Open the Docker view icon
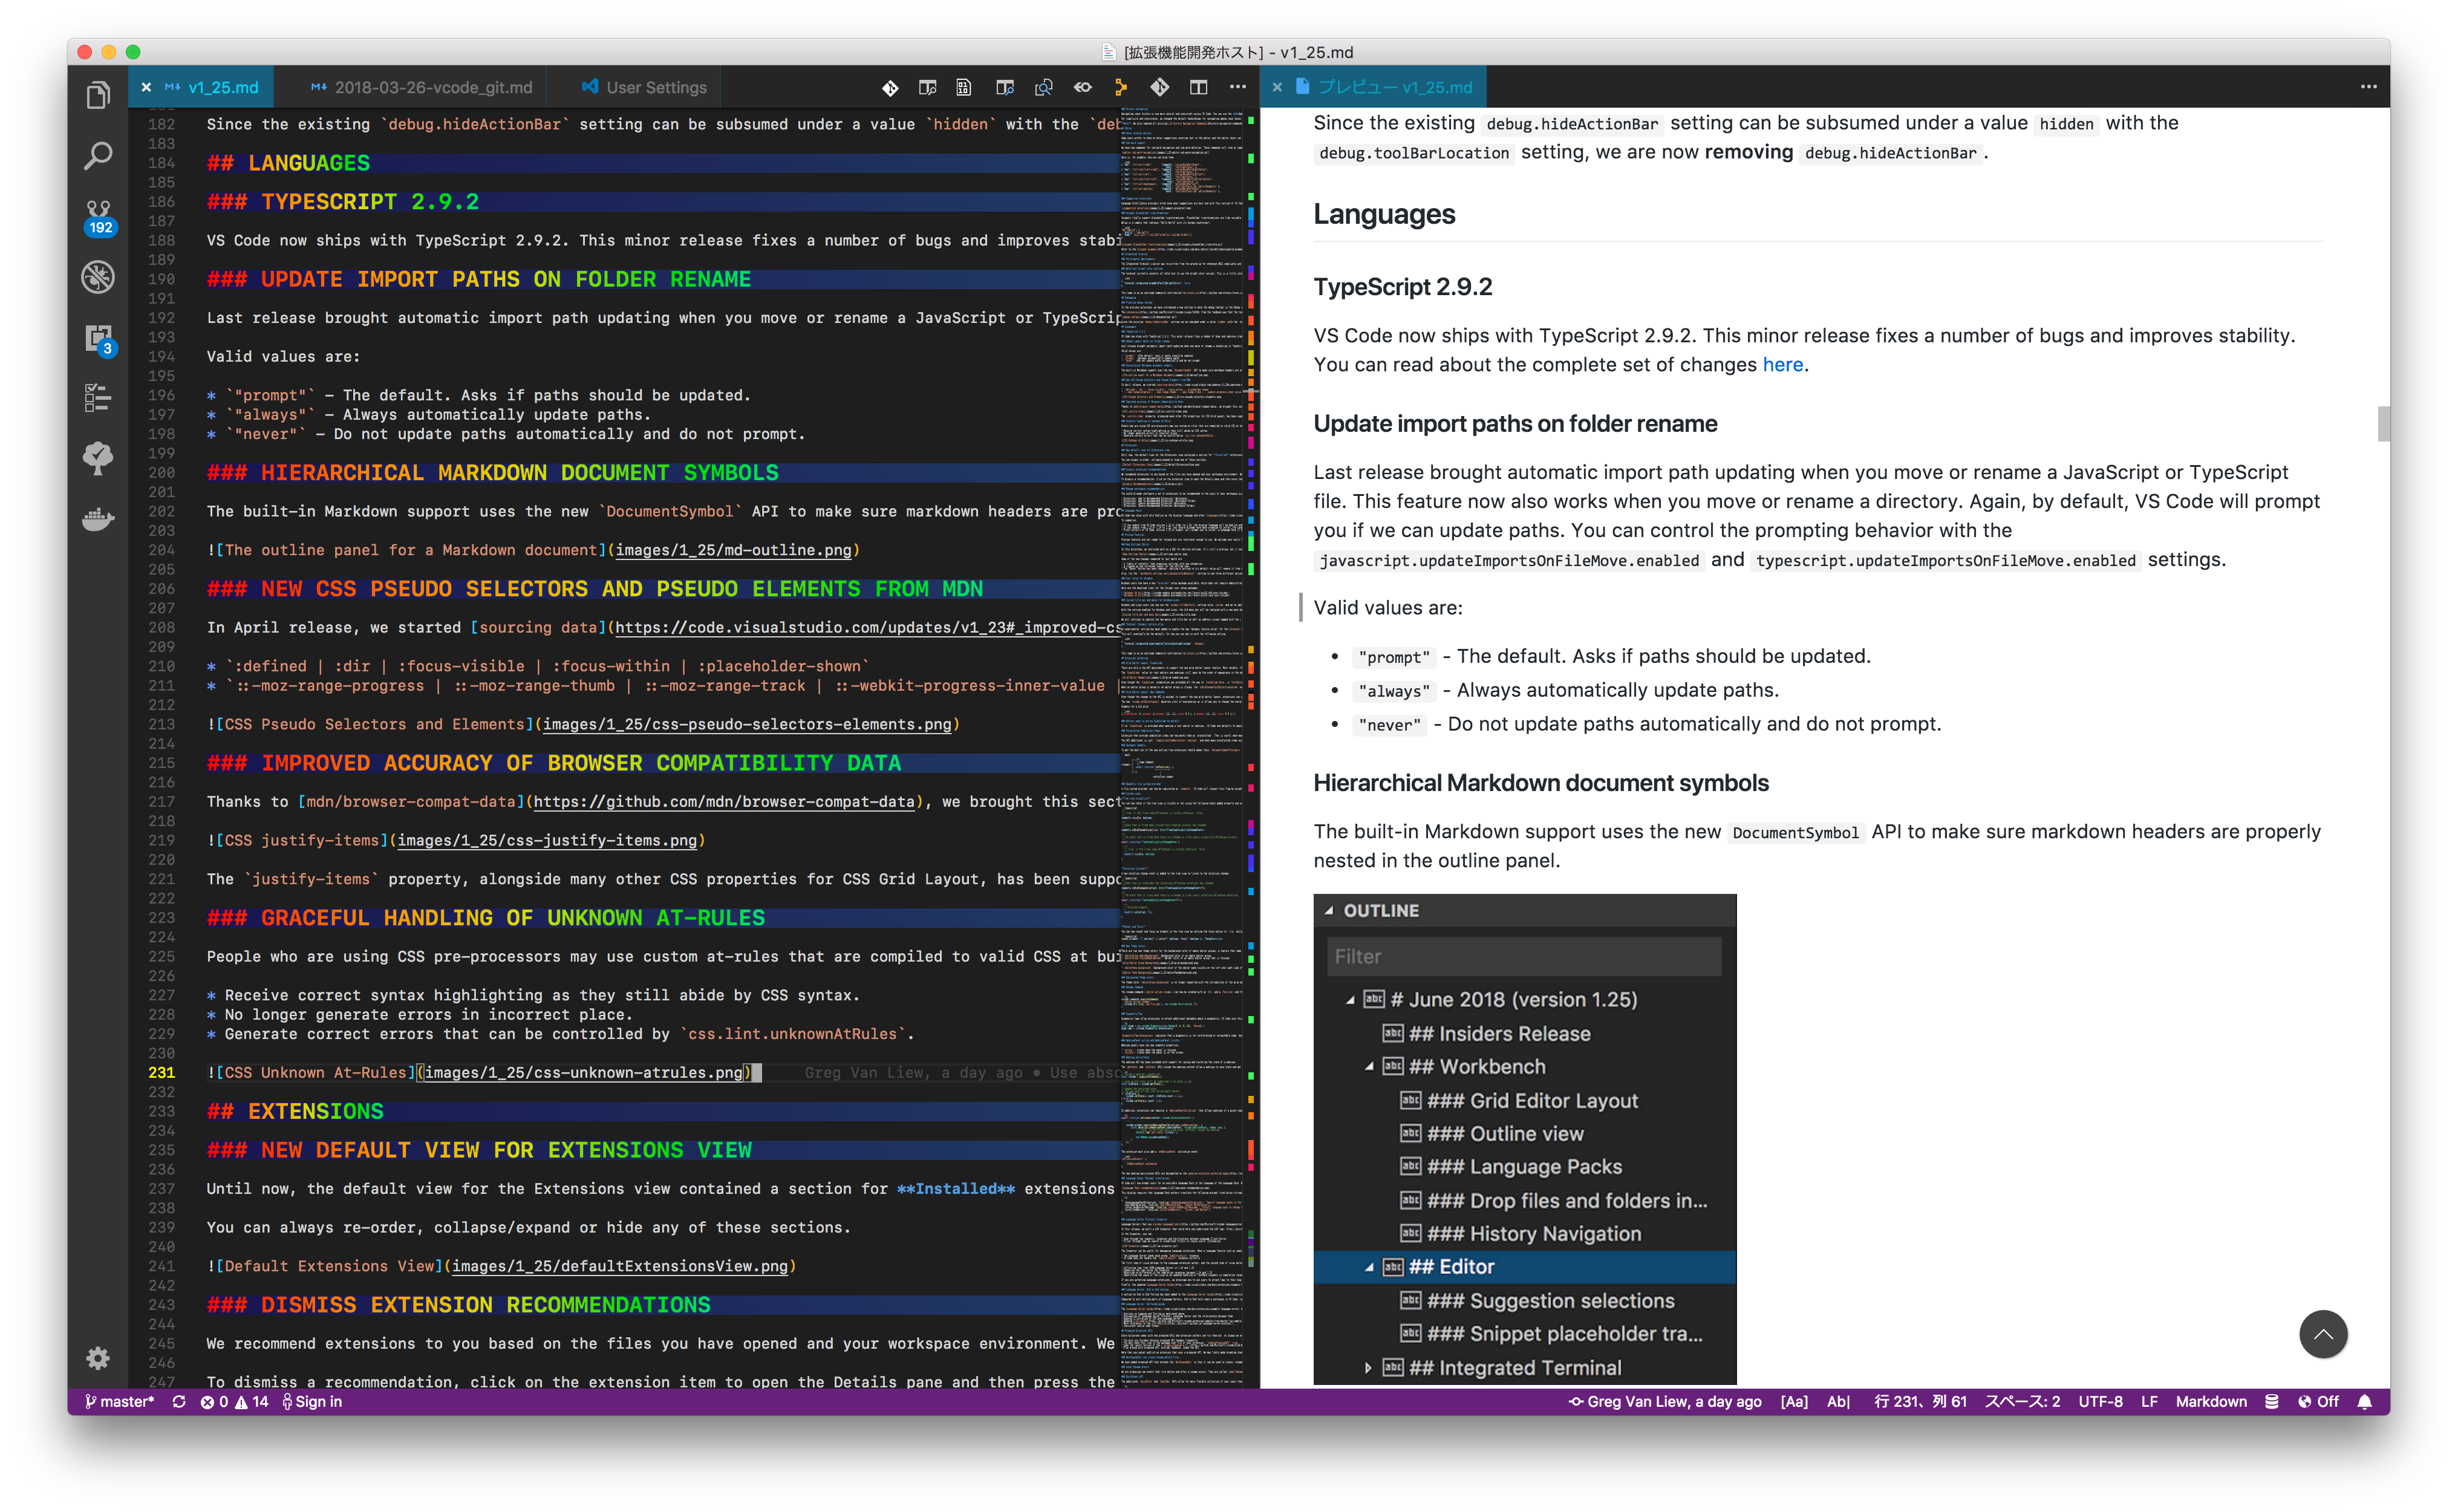The image size is (2458, 1512). [x=98, y=518]
